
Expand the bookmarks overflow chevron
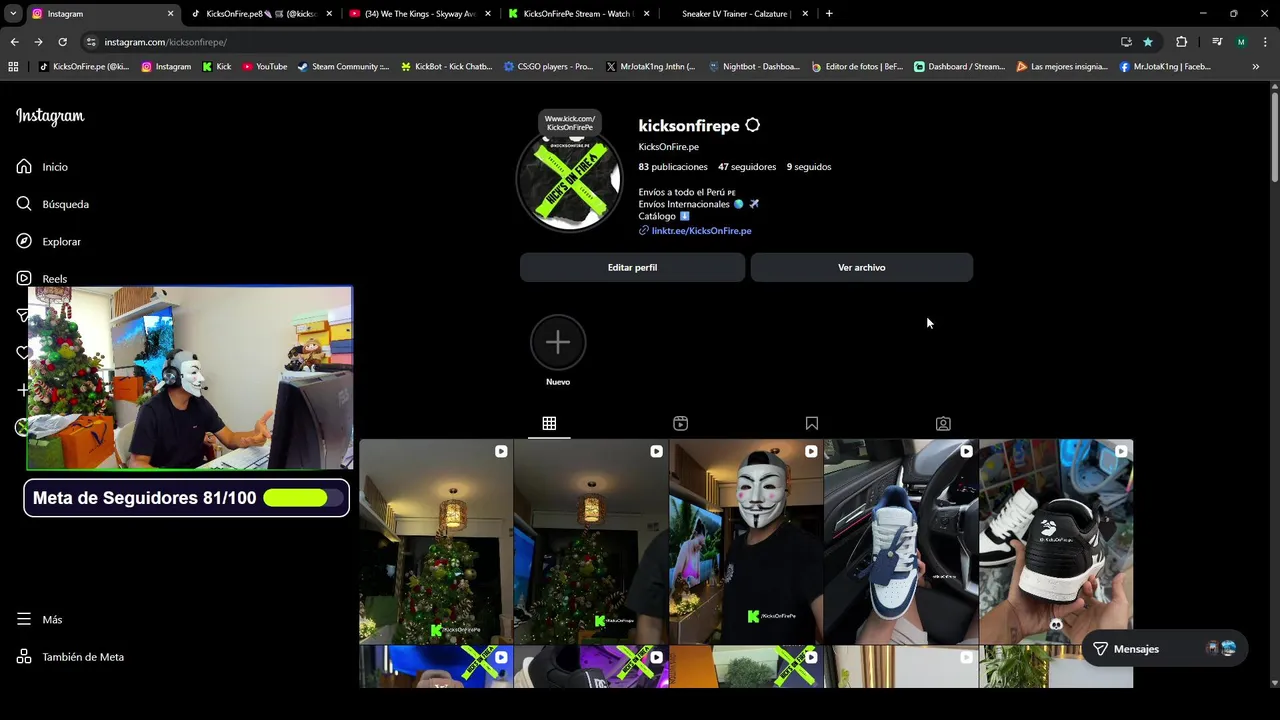(x=1256, y=67)
